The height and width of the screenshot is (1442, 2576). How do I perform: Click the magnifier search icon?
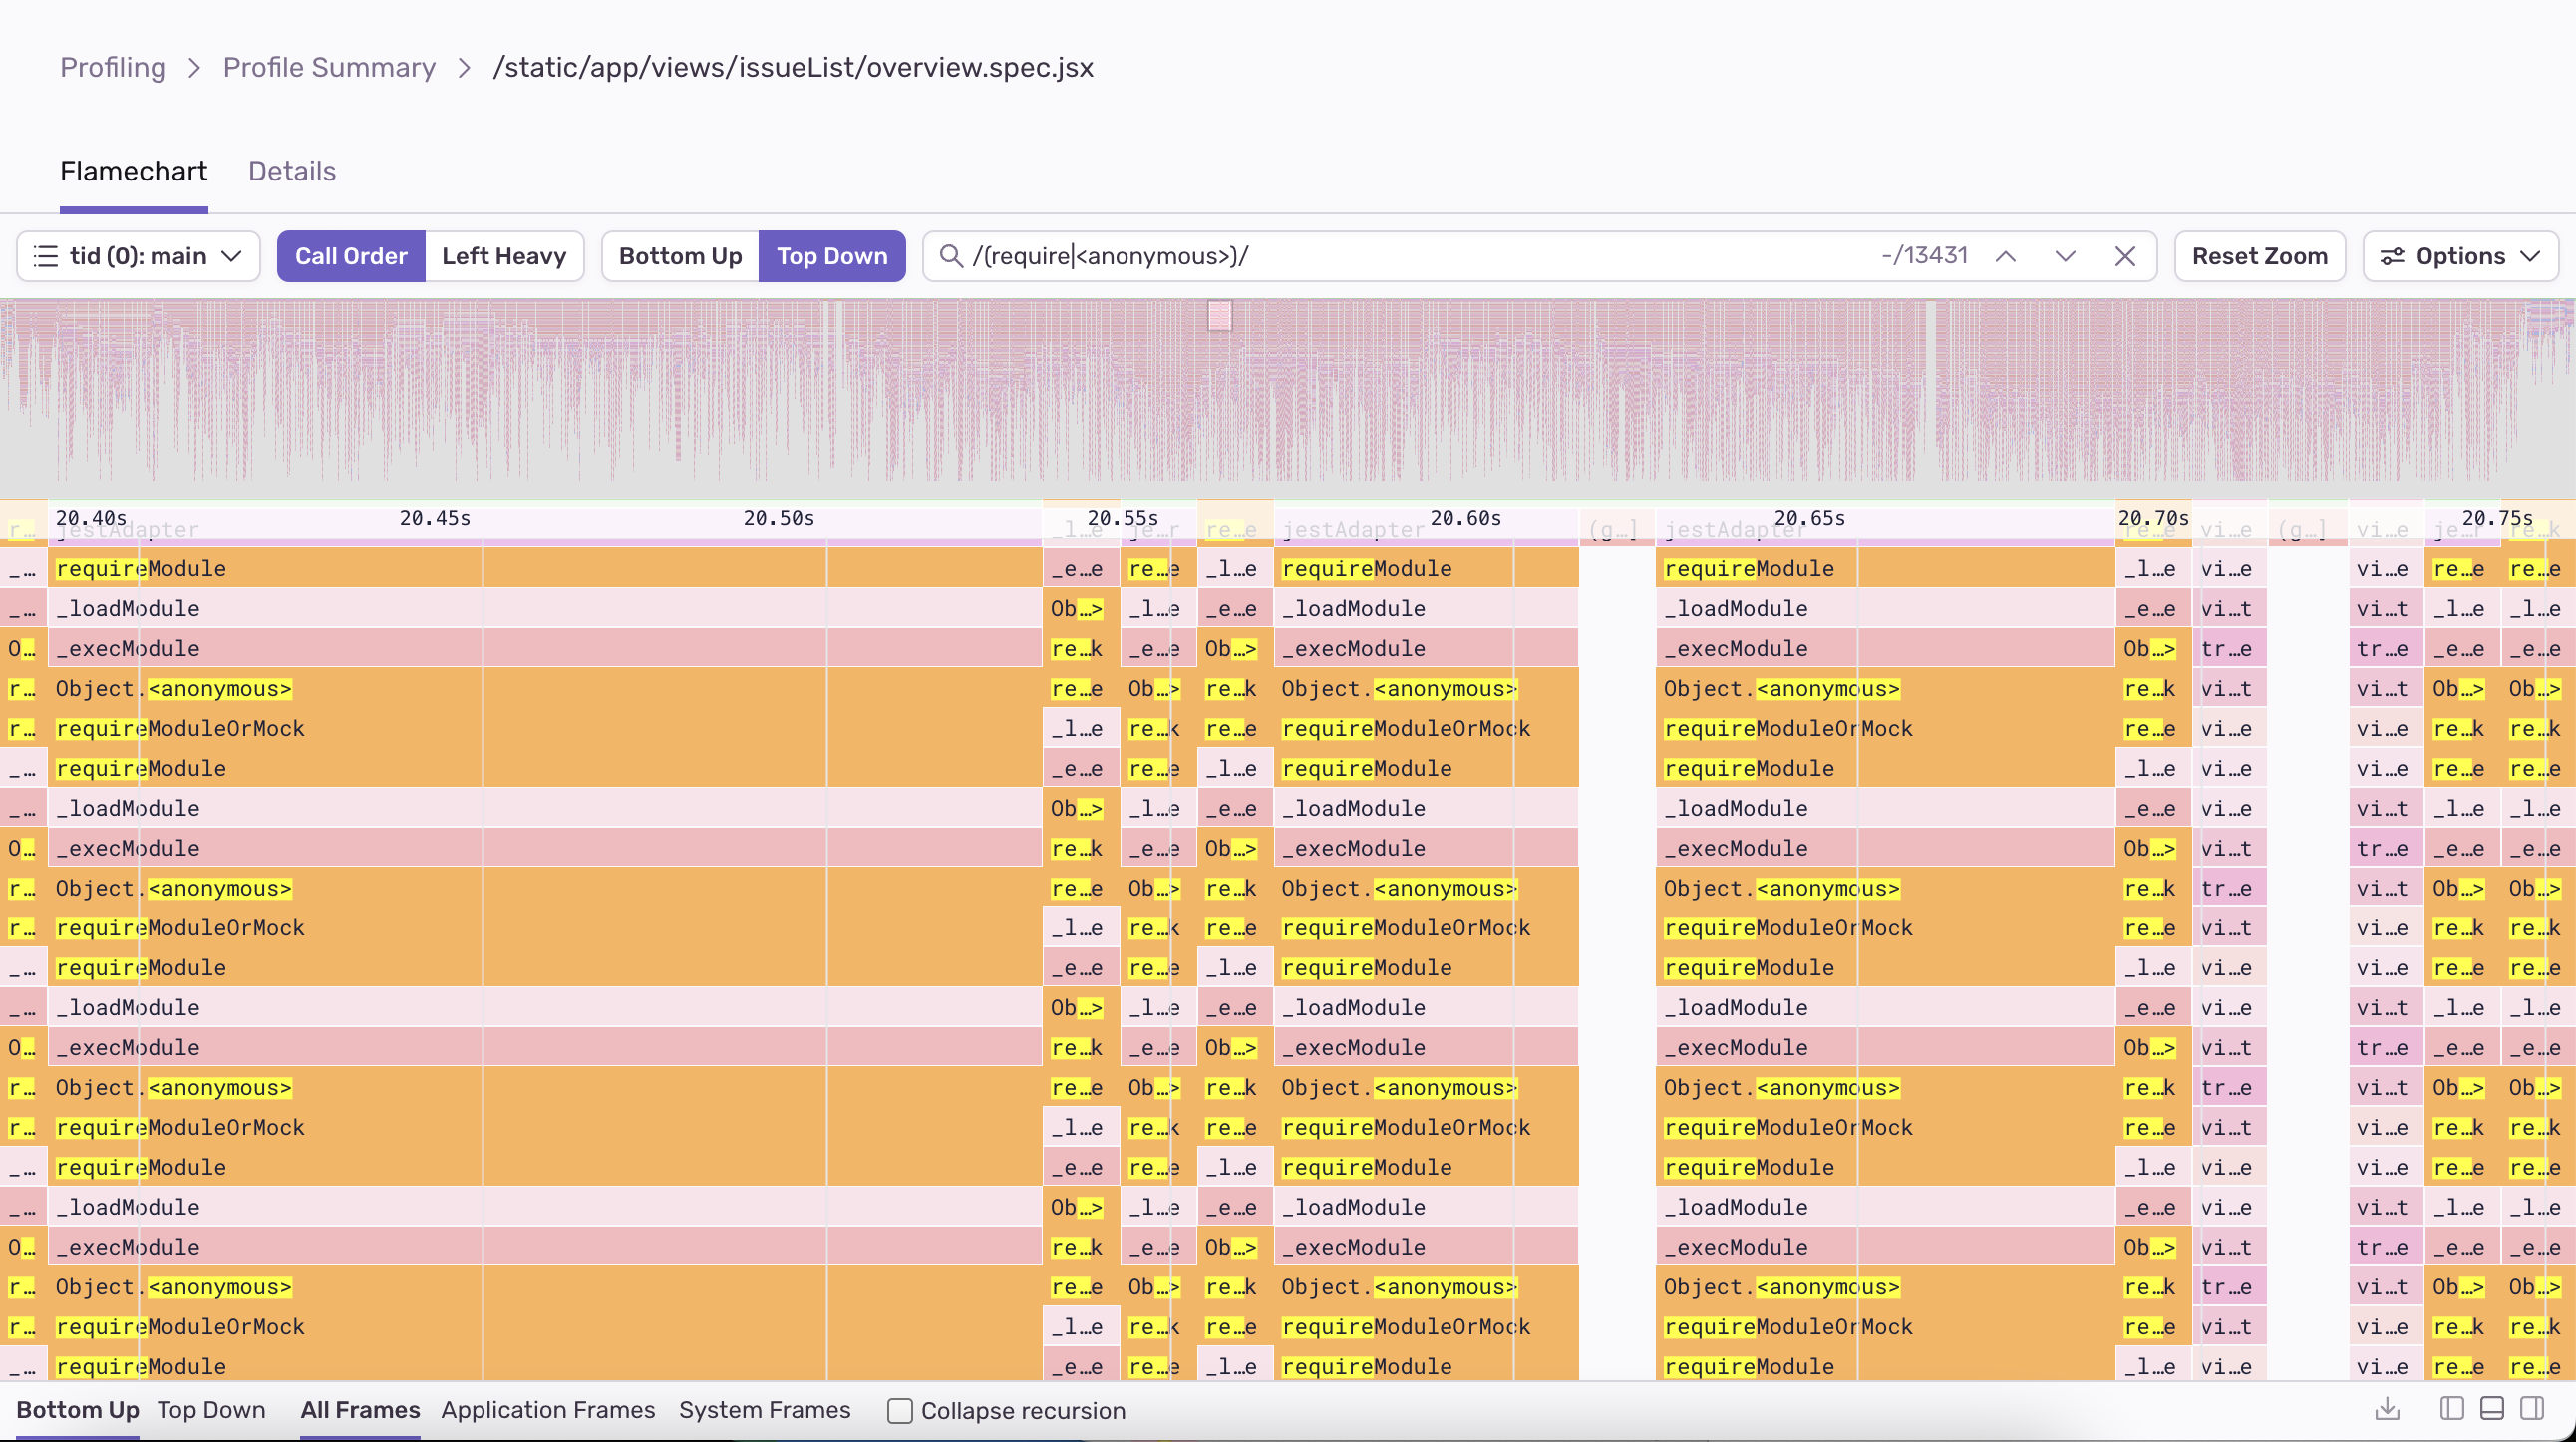click(951, 256)
